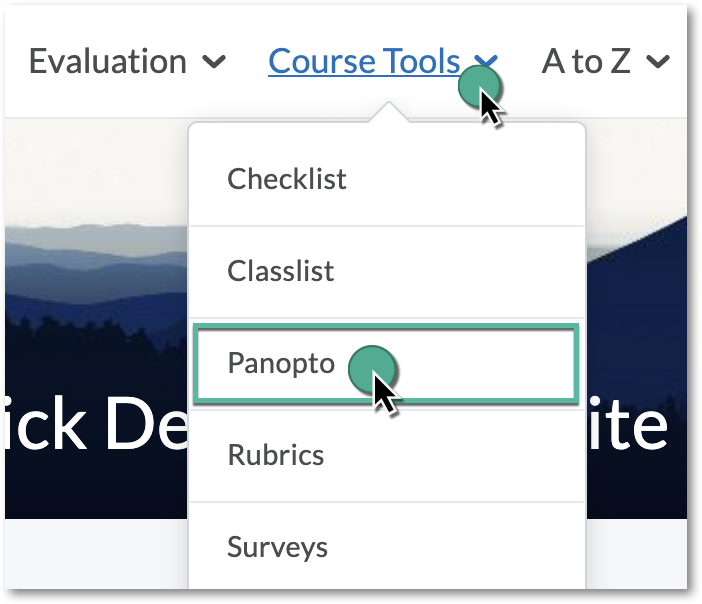
Task: Select the Rubrics menu entry
Action: pyautogui.click(x=276, y=456)
